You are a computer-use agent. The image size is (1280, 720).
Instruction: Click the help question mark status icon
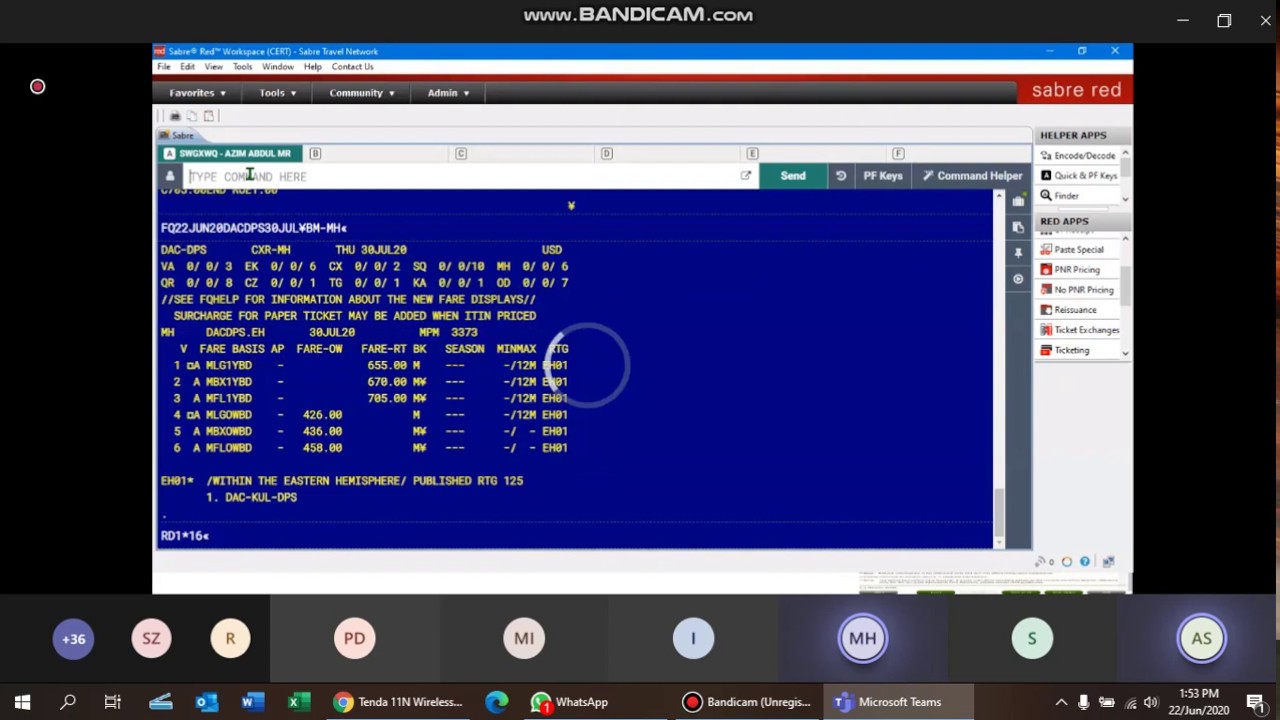pyautogui.click(x=1085, y=562)
